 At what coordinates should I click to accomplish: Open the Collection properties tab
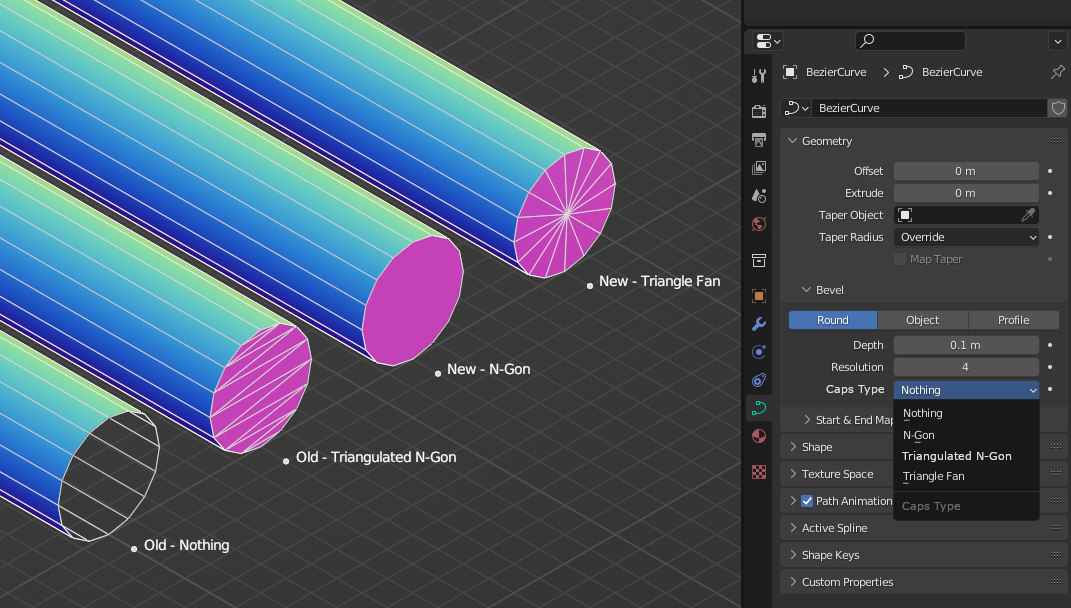(x=758, y=260)
